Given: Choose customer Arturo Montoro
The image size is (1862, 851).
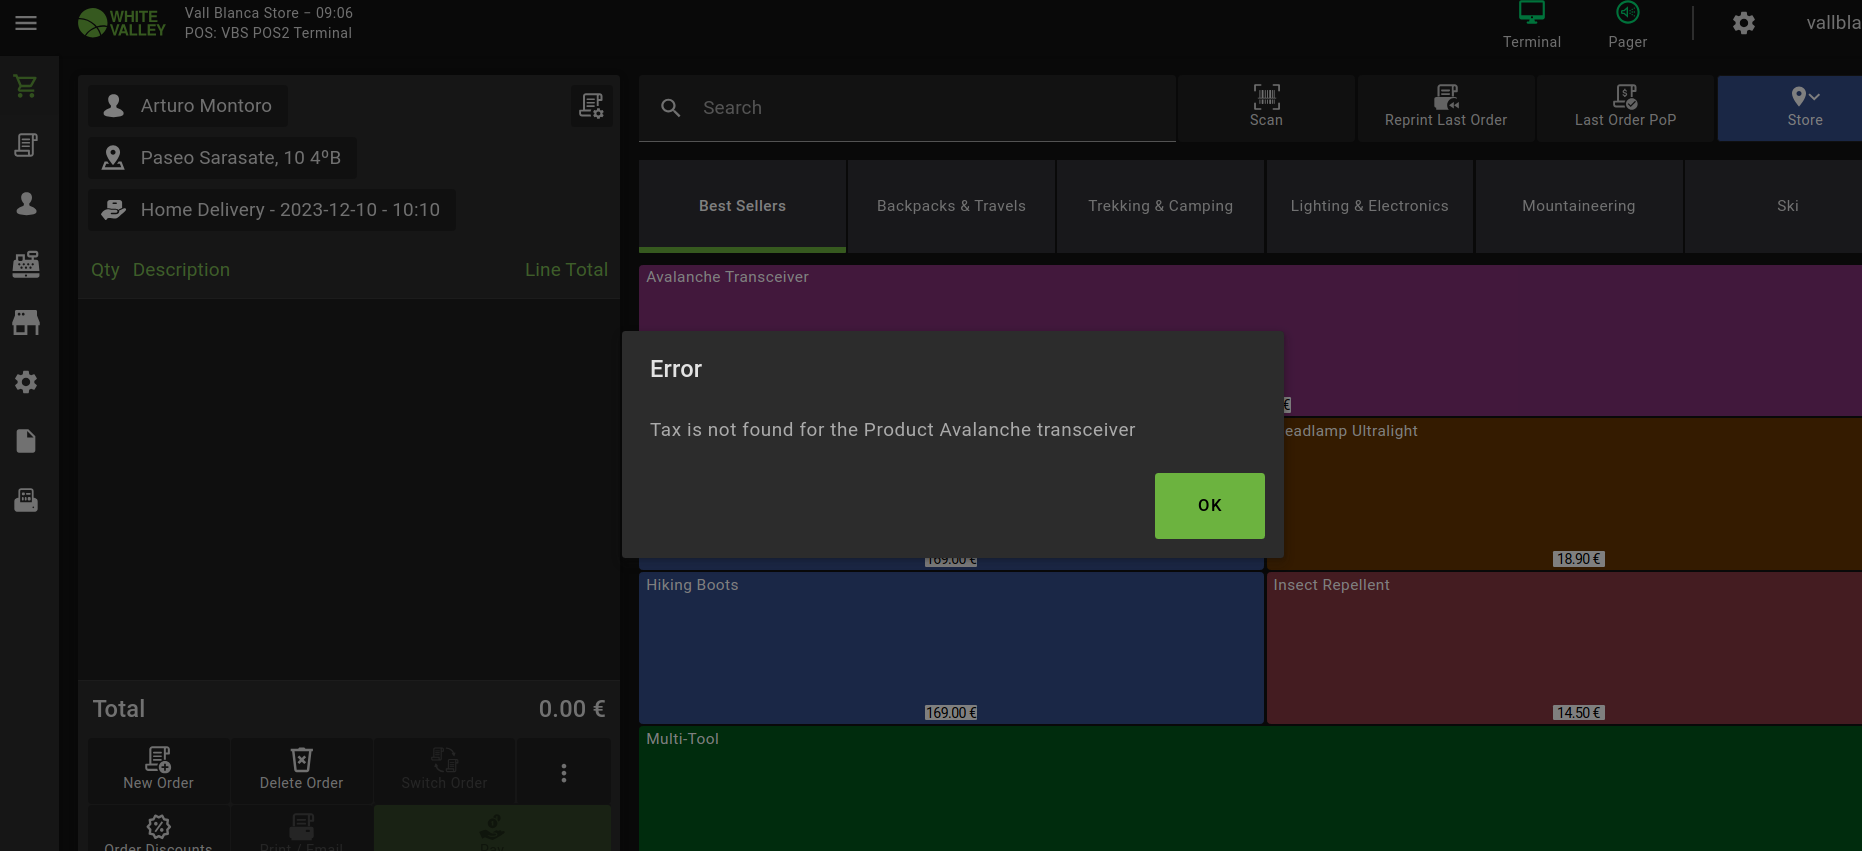Looking at the screenshot, I should click(189, 106).
